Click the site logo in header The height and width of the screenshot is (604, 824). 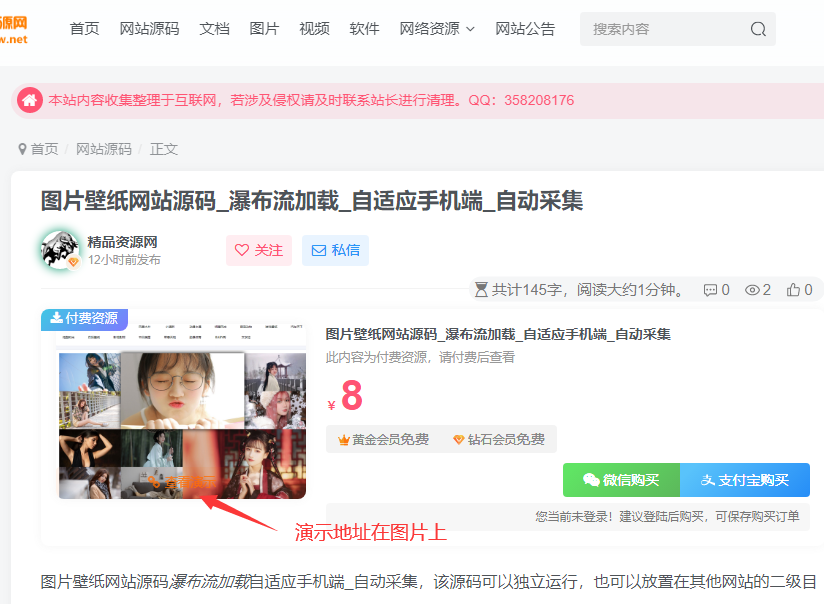pyautogui.click(x=14, y=29)
